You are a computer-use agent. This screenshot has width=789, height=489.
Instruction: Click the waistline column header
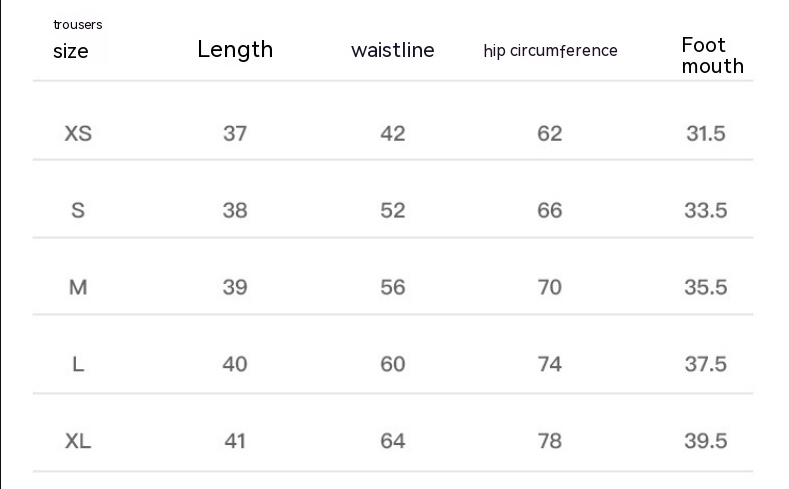coord(393,50)
